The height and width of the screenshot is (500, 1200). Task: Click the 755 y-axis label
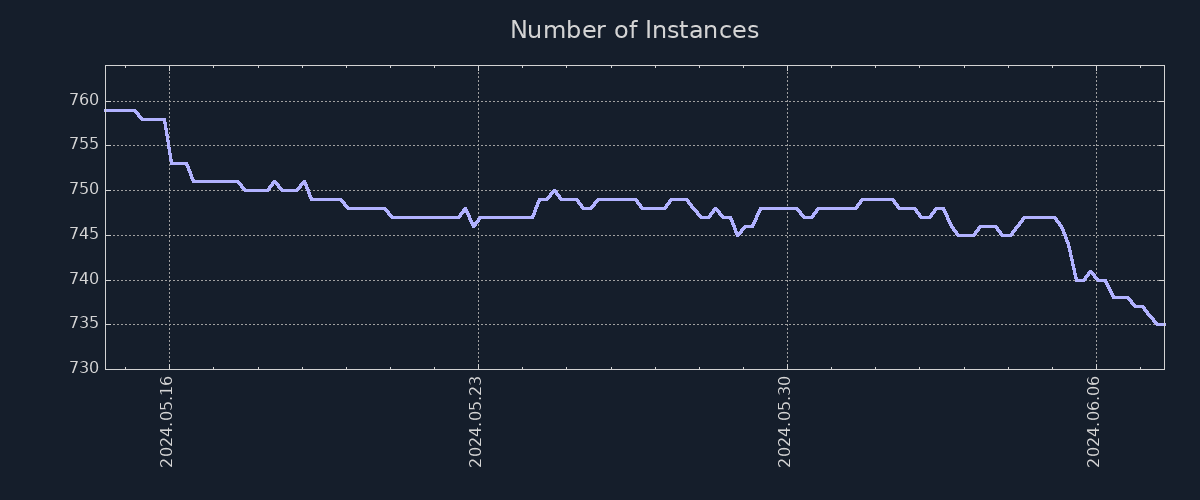84,145
